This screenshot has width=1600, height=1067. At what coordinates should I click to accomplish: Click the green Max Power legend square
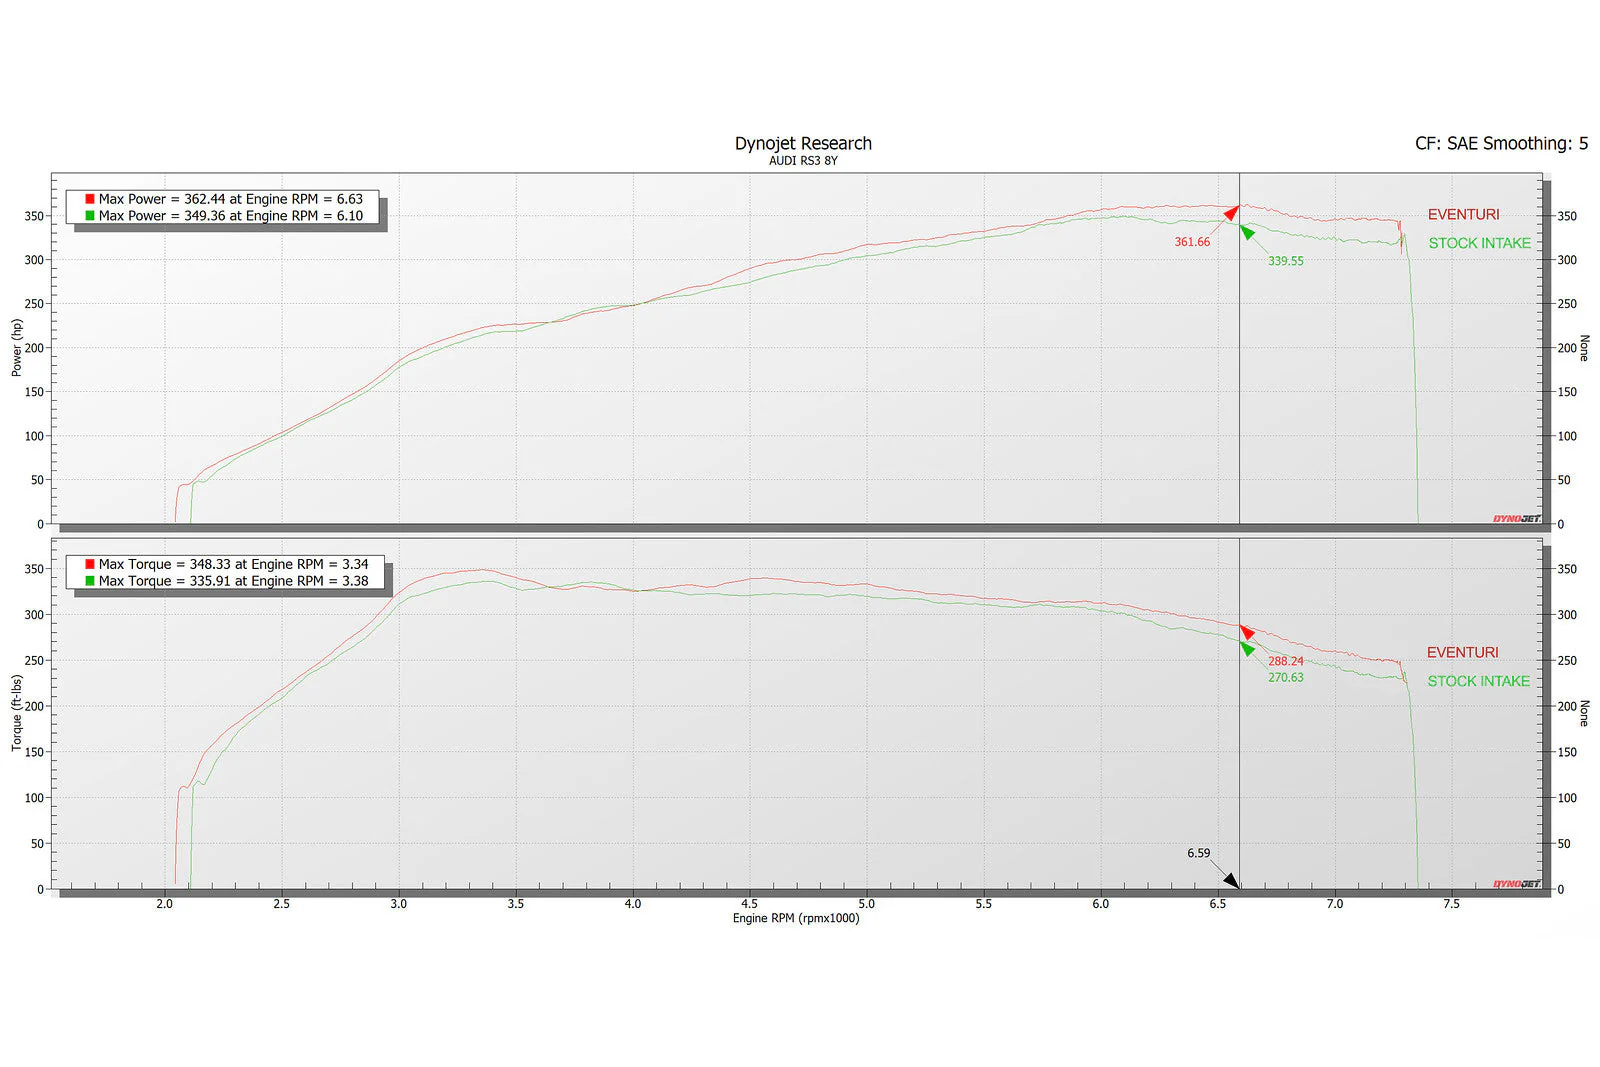(x=90, y=215)
